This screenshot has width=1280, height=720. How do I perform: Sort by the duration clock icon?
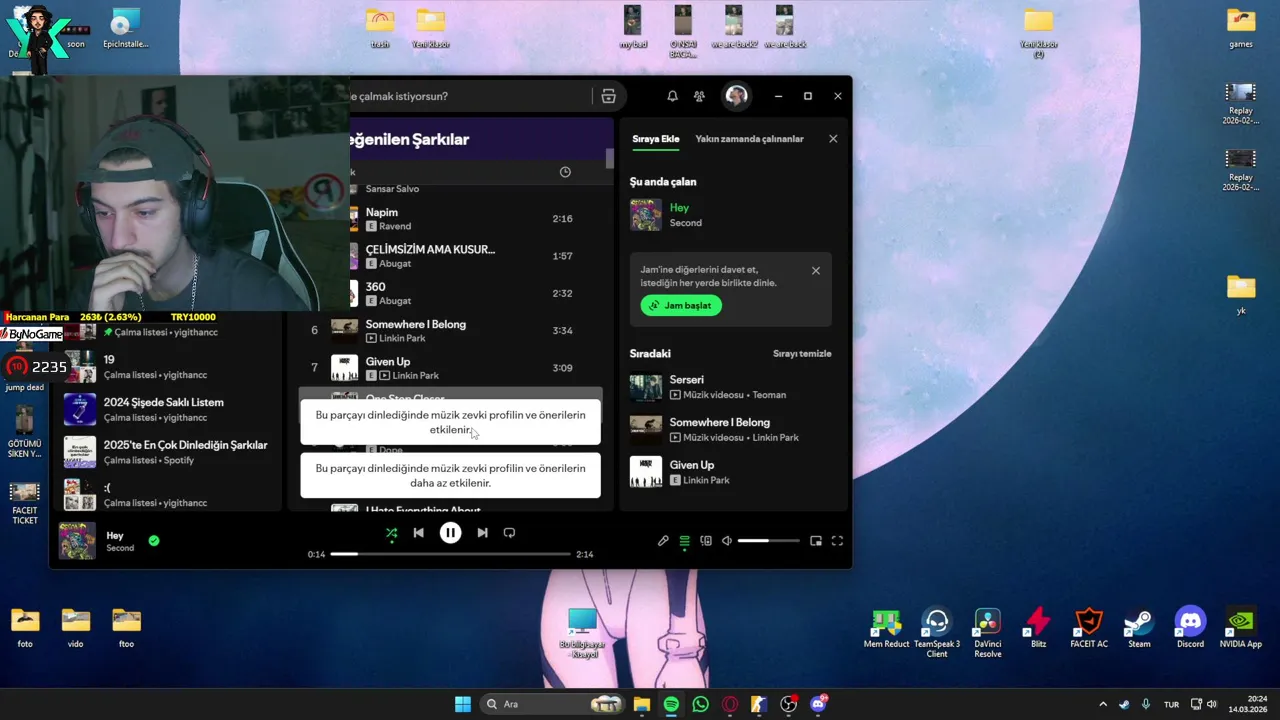[565, 172]
